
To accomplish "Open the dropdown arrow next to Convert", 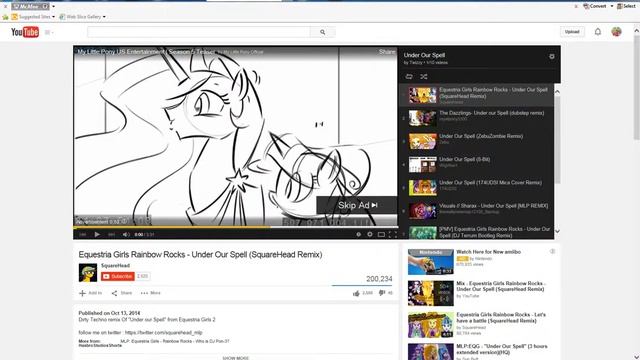I will coord(611,6).
